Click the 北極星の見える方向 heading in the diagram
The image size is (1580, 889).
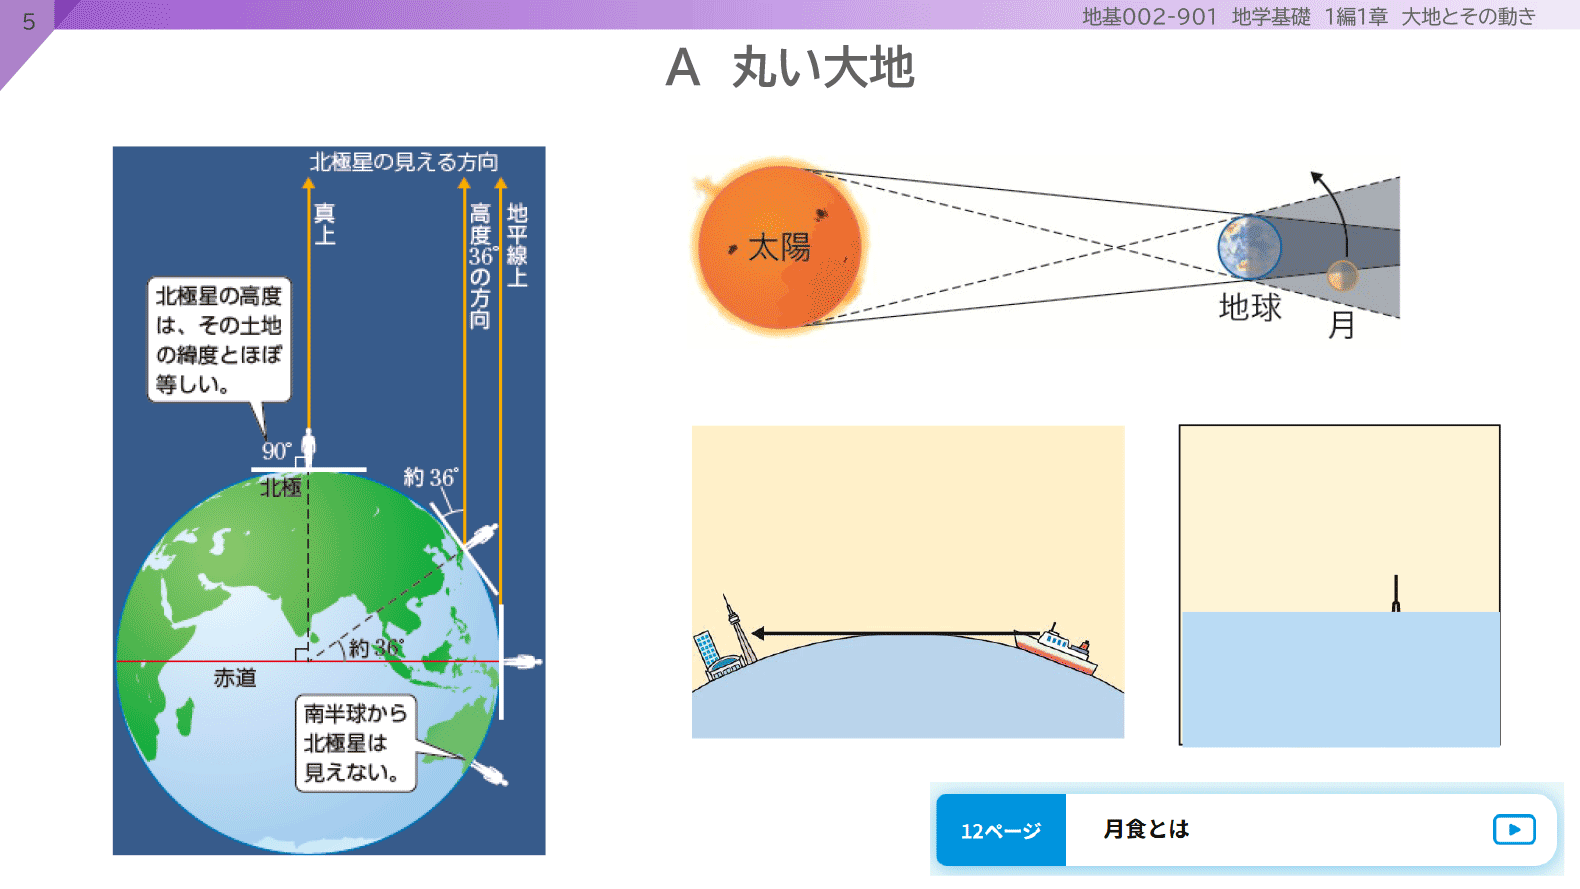point(403,162)
